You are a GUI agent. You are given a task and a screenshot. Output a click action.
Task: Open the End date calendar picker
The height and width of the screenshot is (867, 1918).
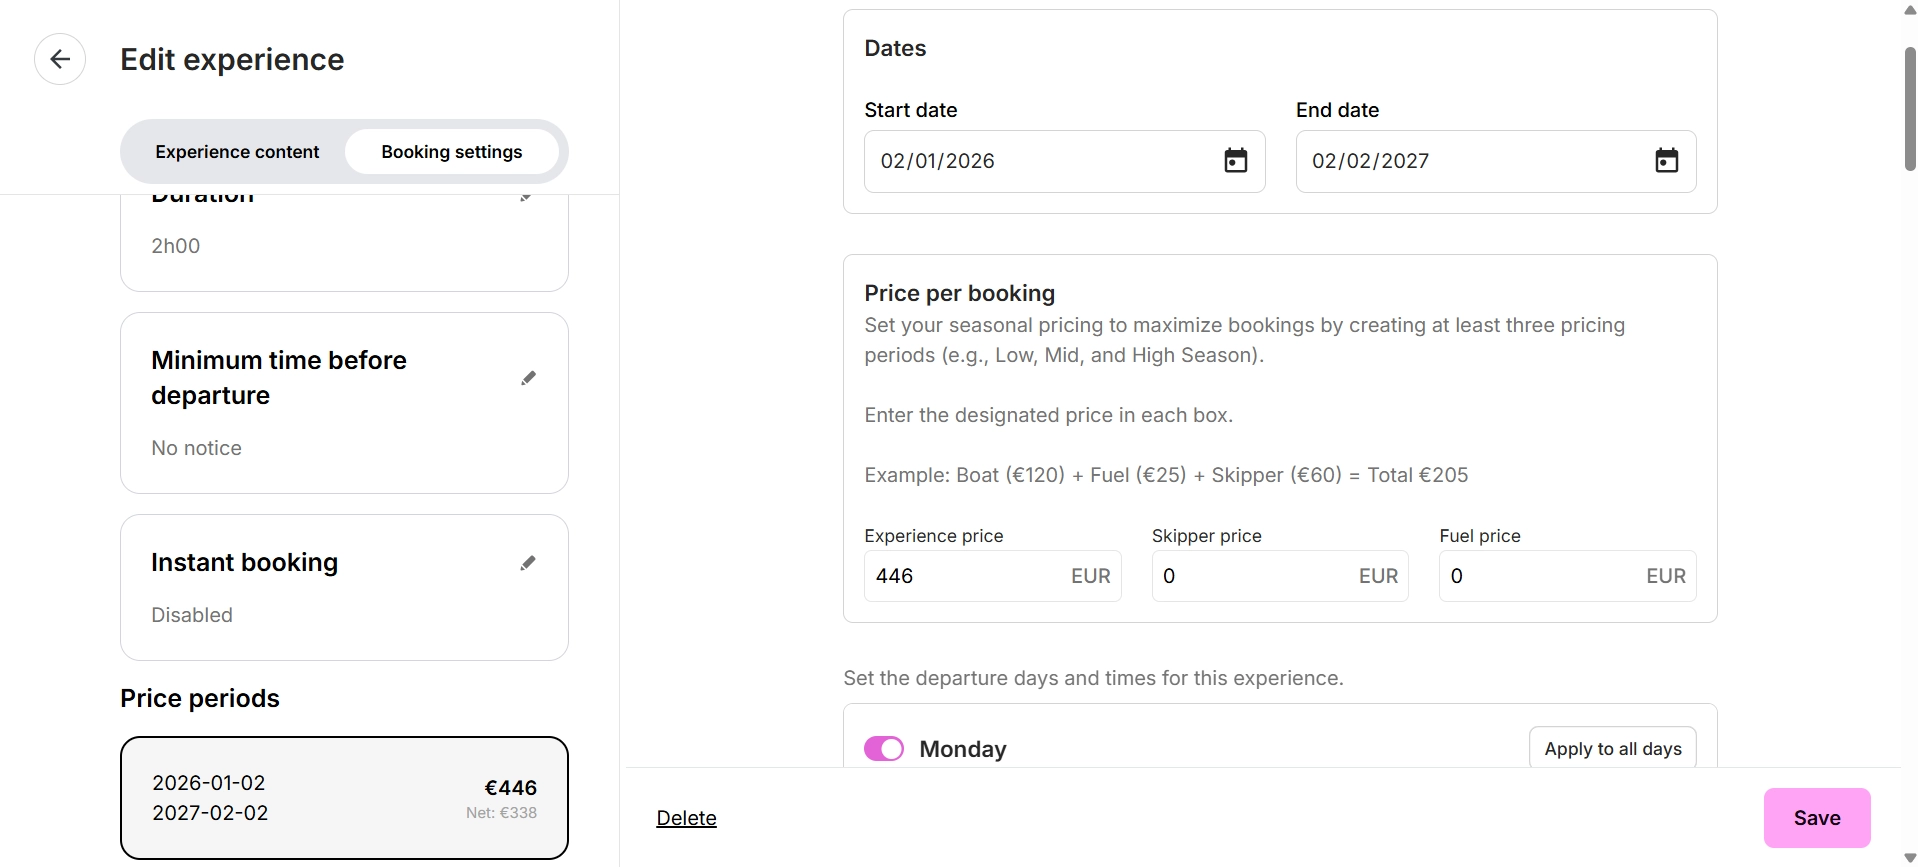(x=1666, y=161)
